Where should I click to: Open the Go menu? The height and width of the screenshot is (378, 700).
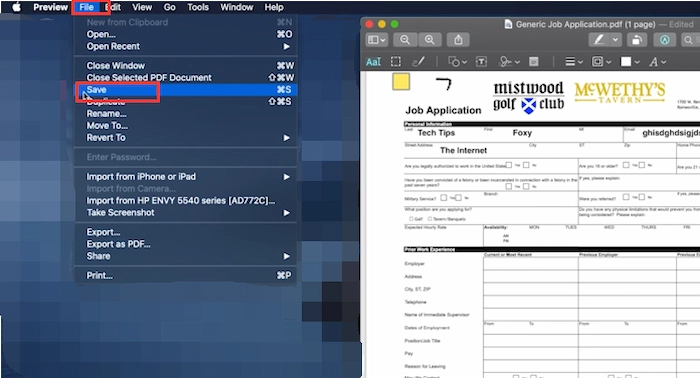tap(170, 7)
